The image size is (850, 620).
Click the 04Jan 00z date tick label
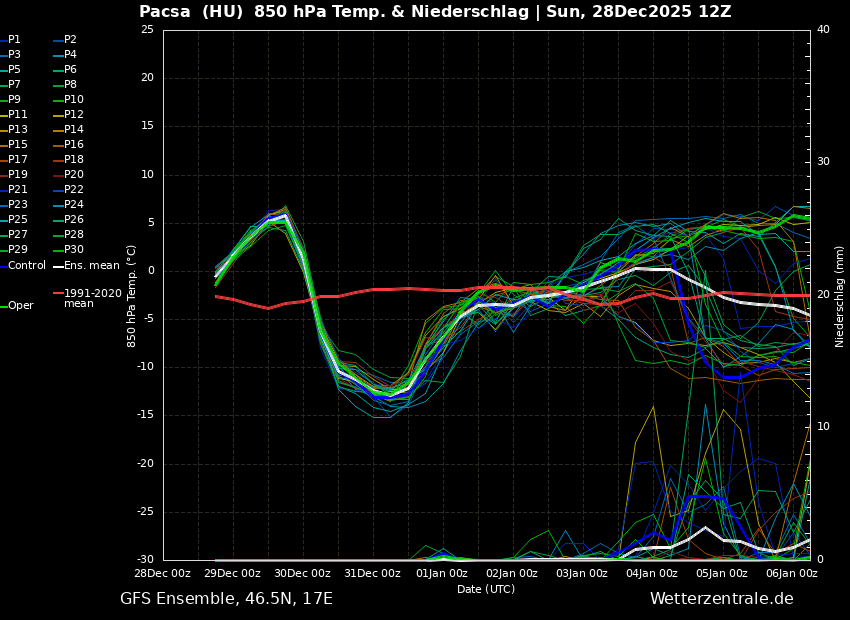tap(652, 574)
